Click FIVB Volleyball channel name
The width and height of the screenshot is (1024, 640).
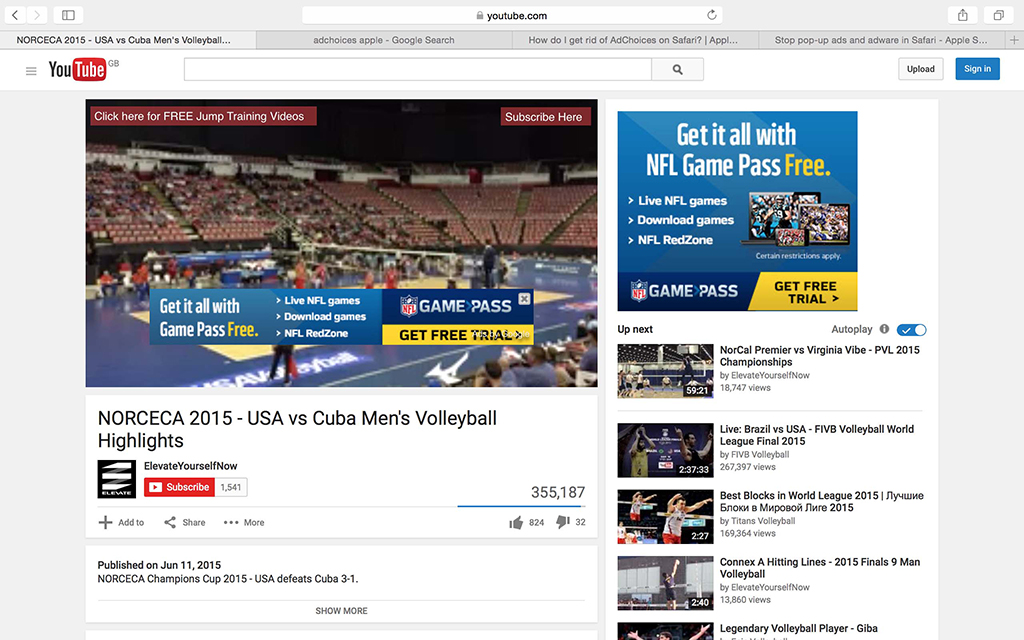pos(760,455)
